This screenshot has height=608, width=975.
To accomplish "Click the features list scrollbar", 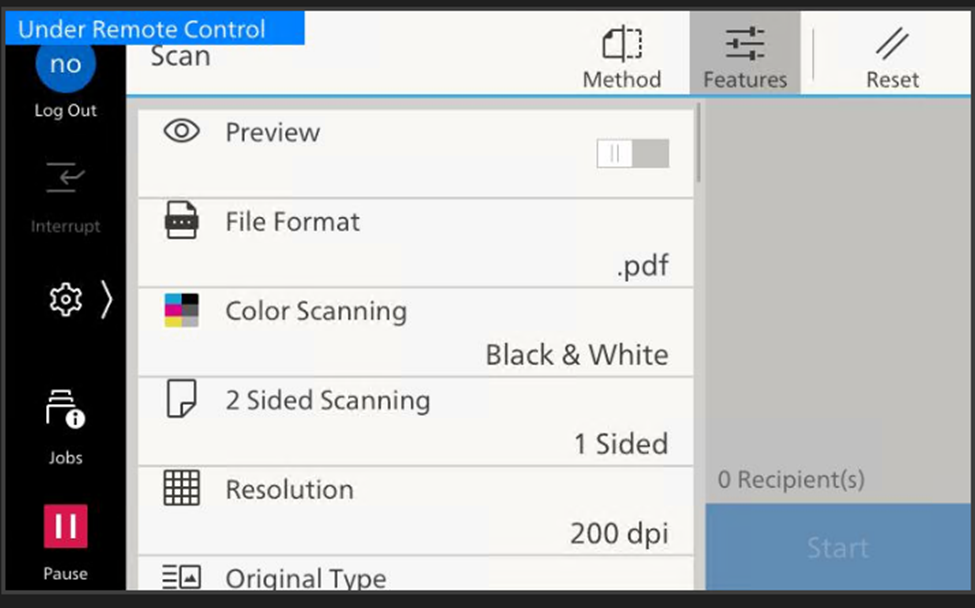I will pos(698,145).
